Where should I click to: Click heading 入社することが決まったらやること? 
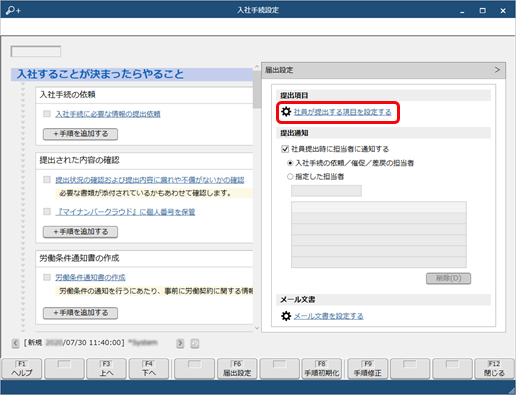coord(100,74)
